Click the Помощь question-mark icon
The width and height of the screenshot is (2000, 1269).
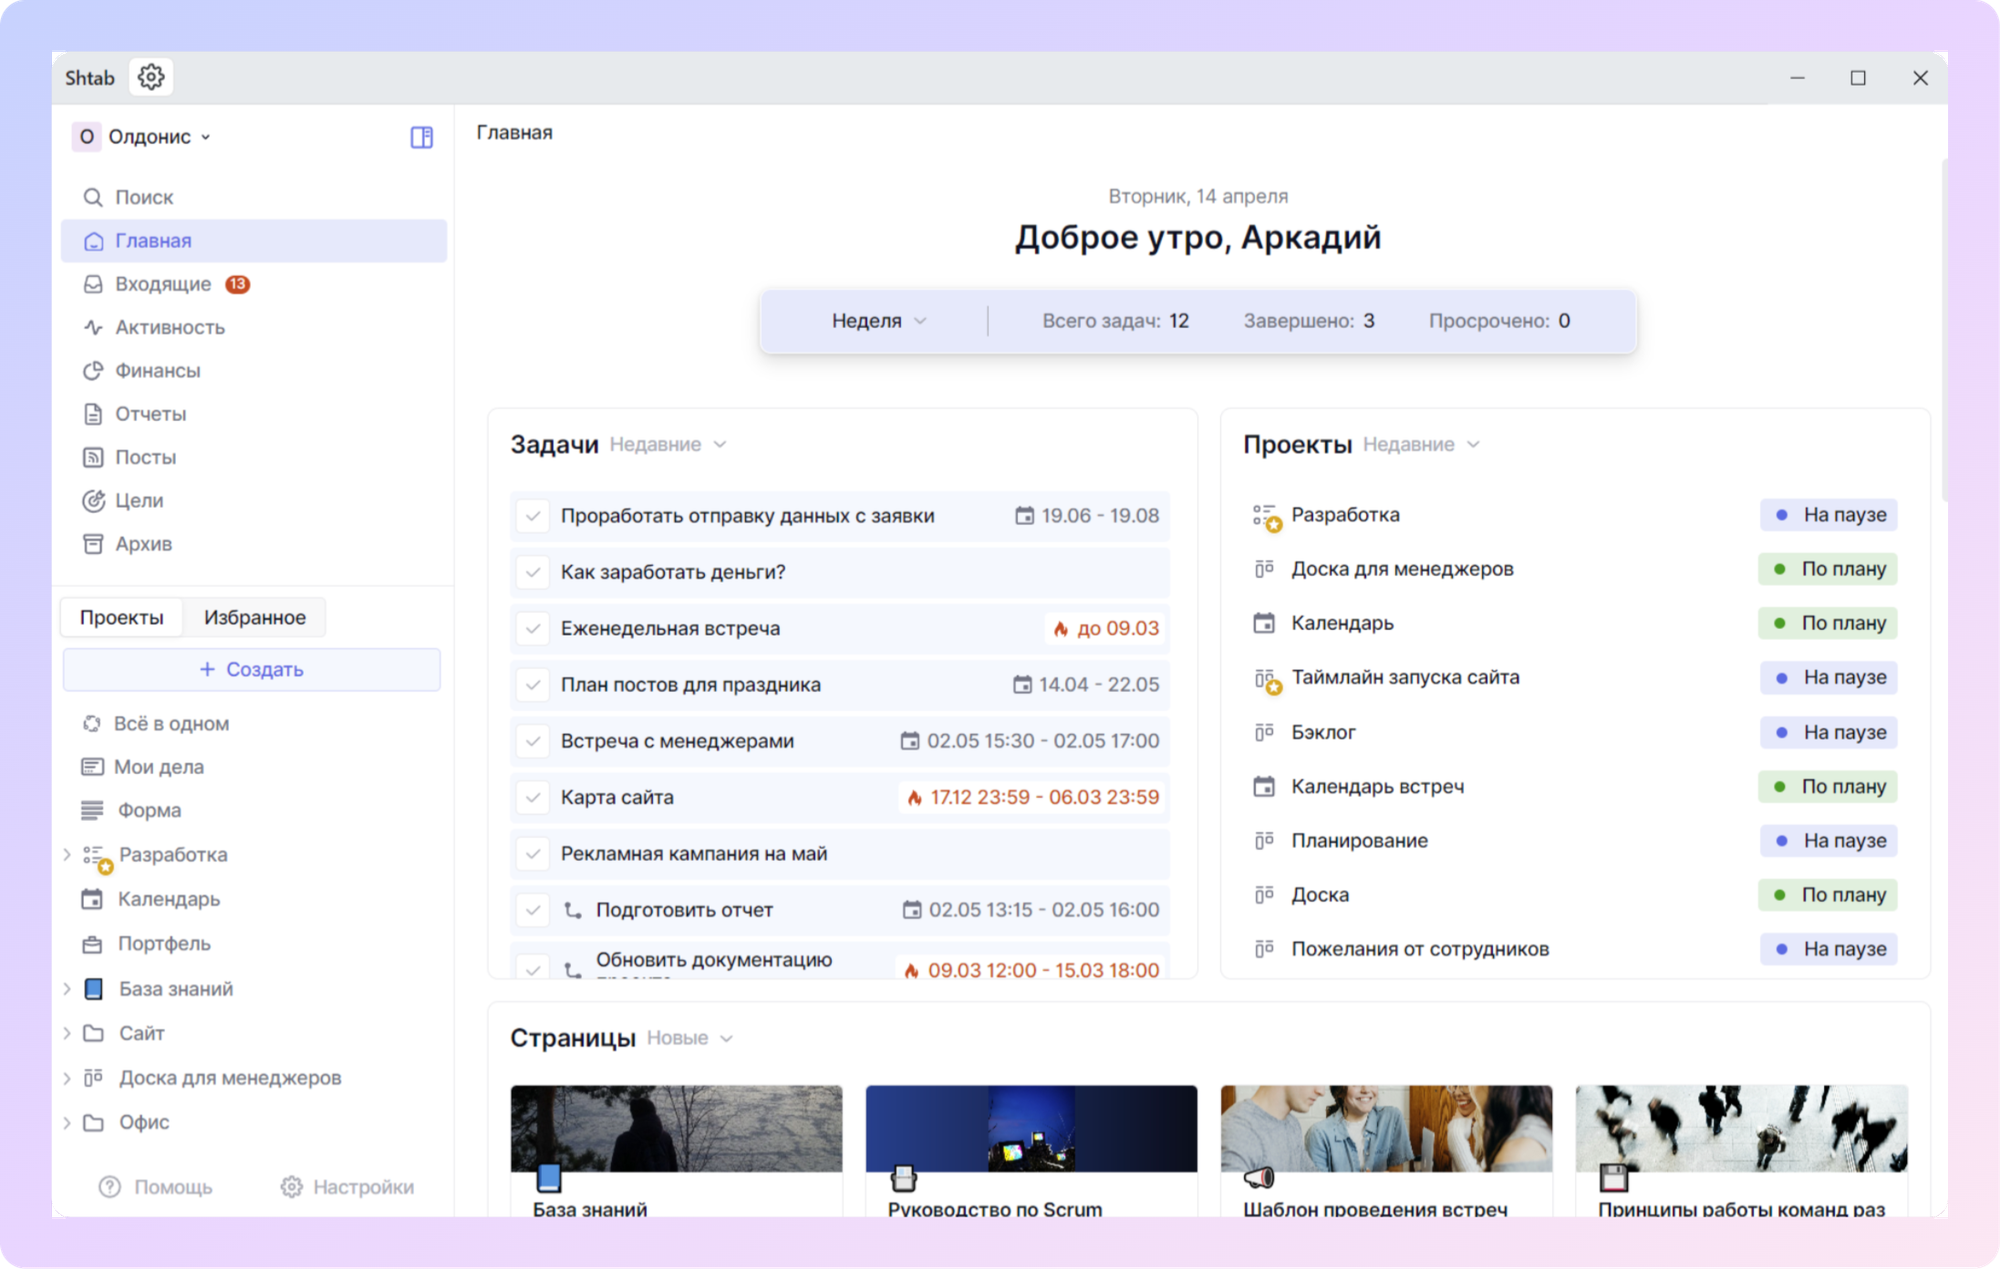[110, 1186]
